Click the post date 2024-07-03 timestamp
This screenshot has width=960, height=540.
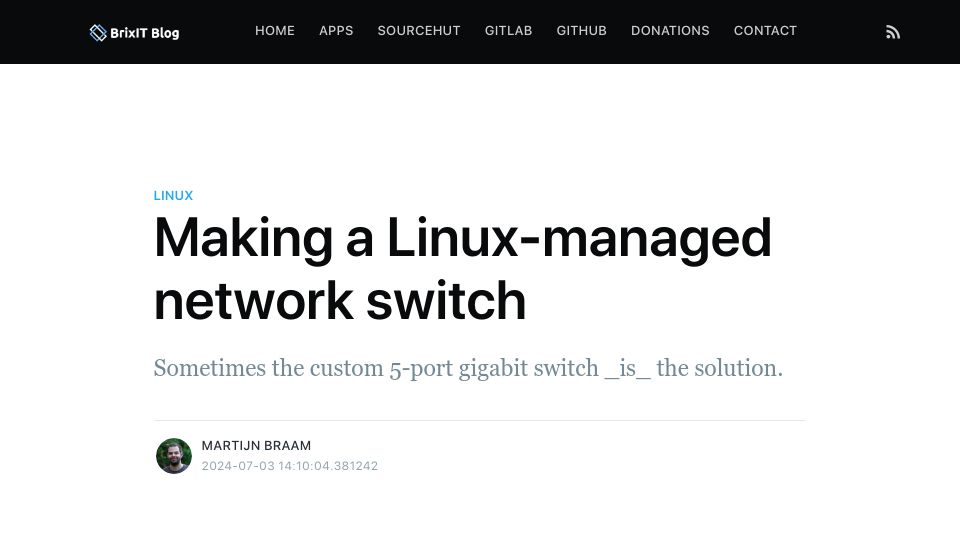pyautogui.click(x=290, y=466)
